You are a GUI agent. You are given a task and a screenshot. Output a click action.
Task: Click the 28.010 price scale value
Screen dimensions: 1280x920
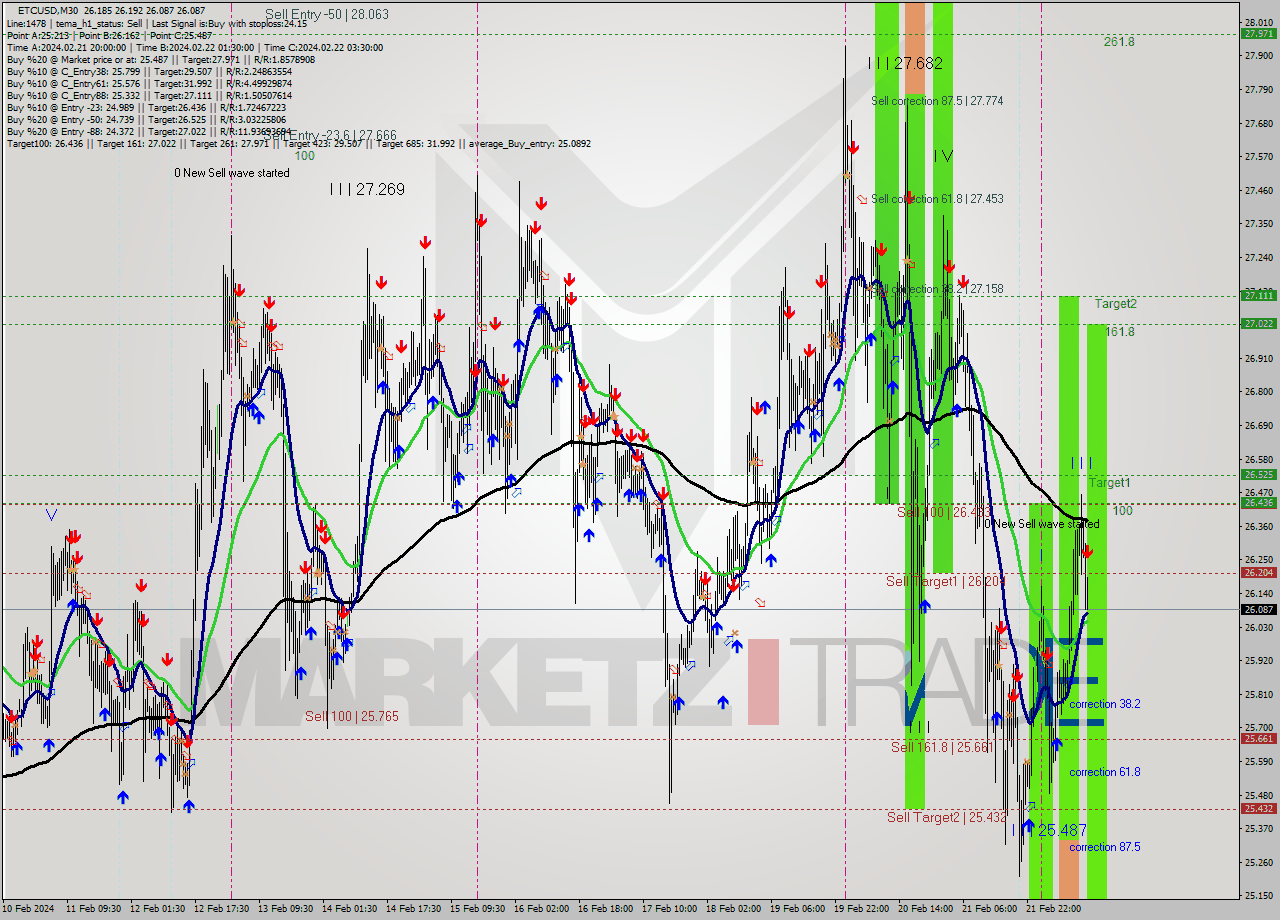point(1258,22)
